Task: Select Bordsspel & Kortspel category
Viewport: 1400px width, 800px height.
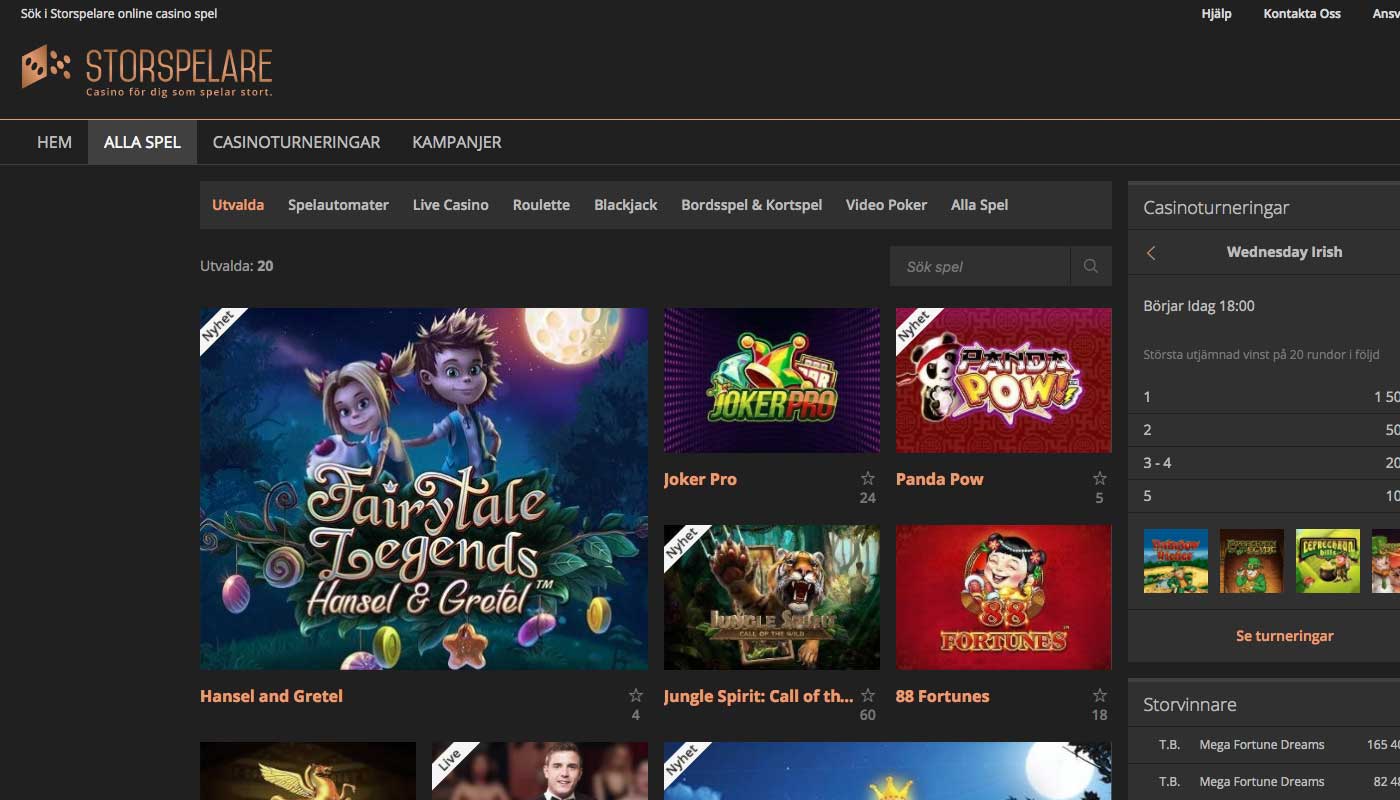Action: pos(751,205)
